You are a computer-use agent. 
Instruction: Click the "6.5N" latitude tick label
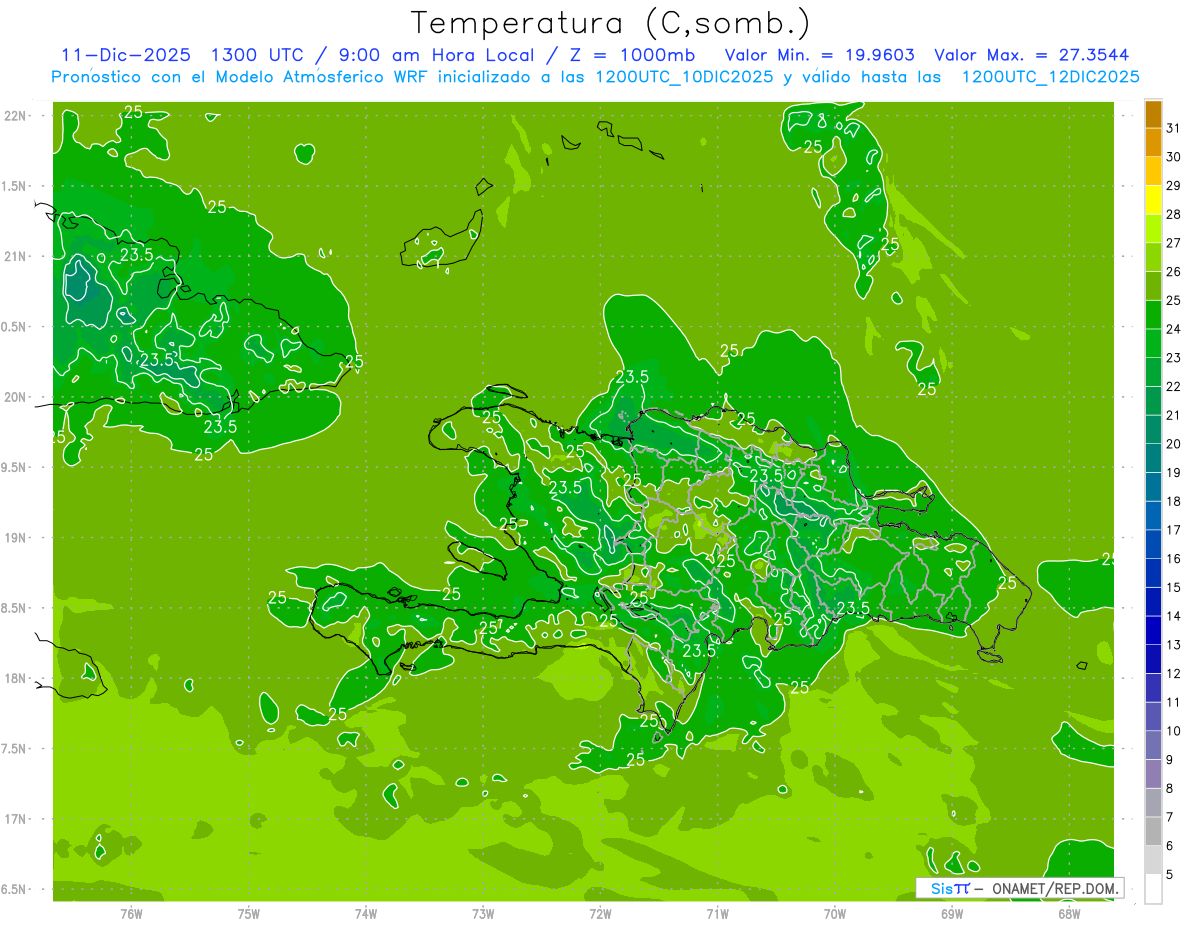(x=14, y=889)
